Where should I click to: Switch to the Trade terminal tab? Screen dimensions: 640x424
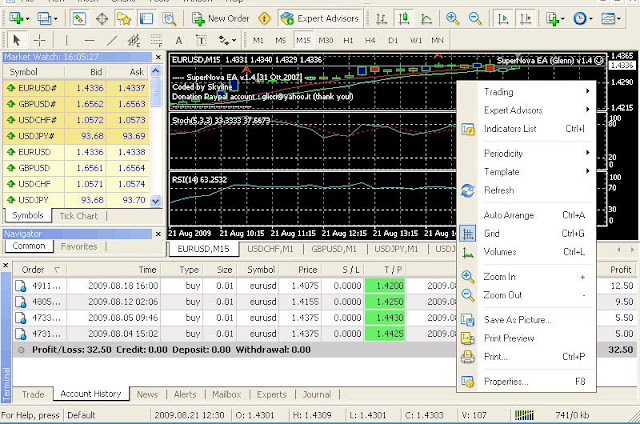point(33,395)
